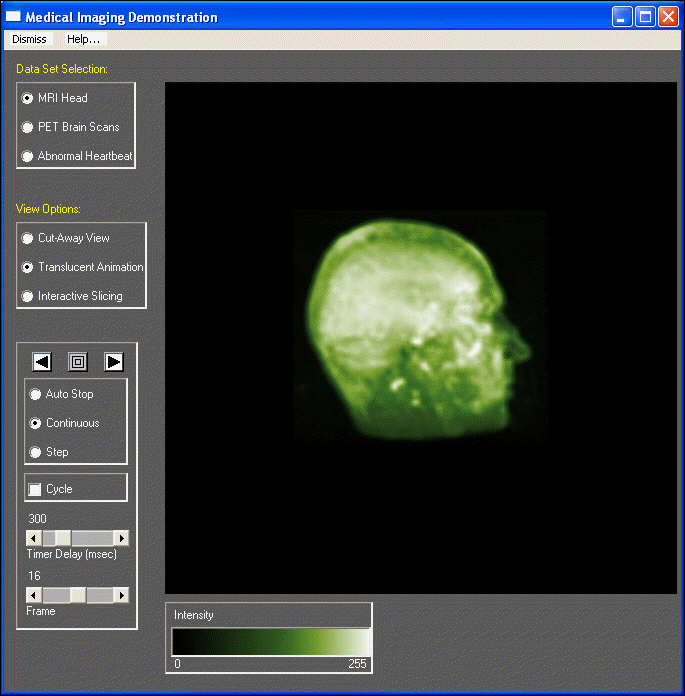Click the Timer Delay slider right arrow
This screenshot has width=685, height=696.
122,538
